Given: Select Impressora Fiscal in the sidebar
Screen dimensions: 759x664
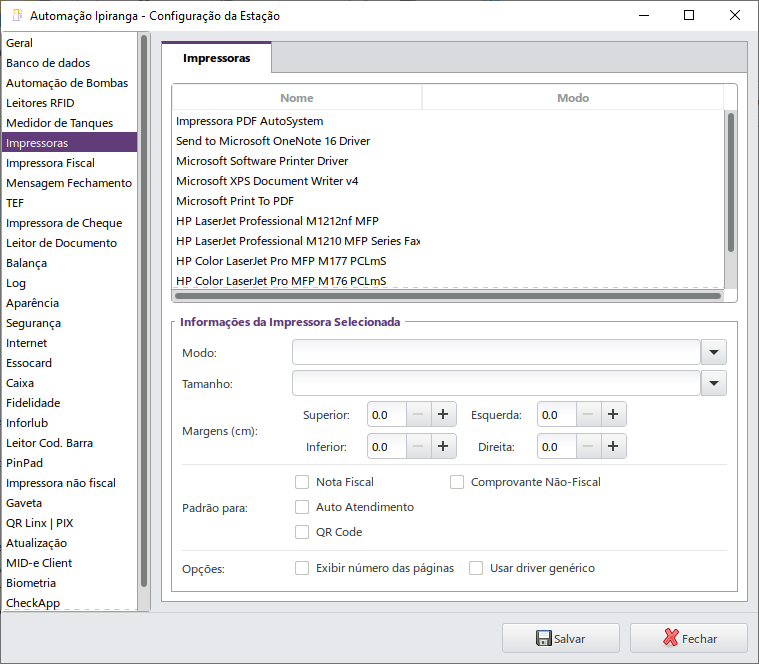Looking at the screenshot, I should pos(50,163).
